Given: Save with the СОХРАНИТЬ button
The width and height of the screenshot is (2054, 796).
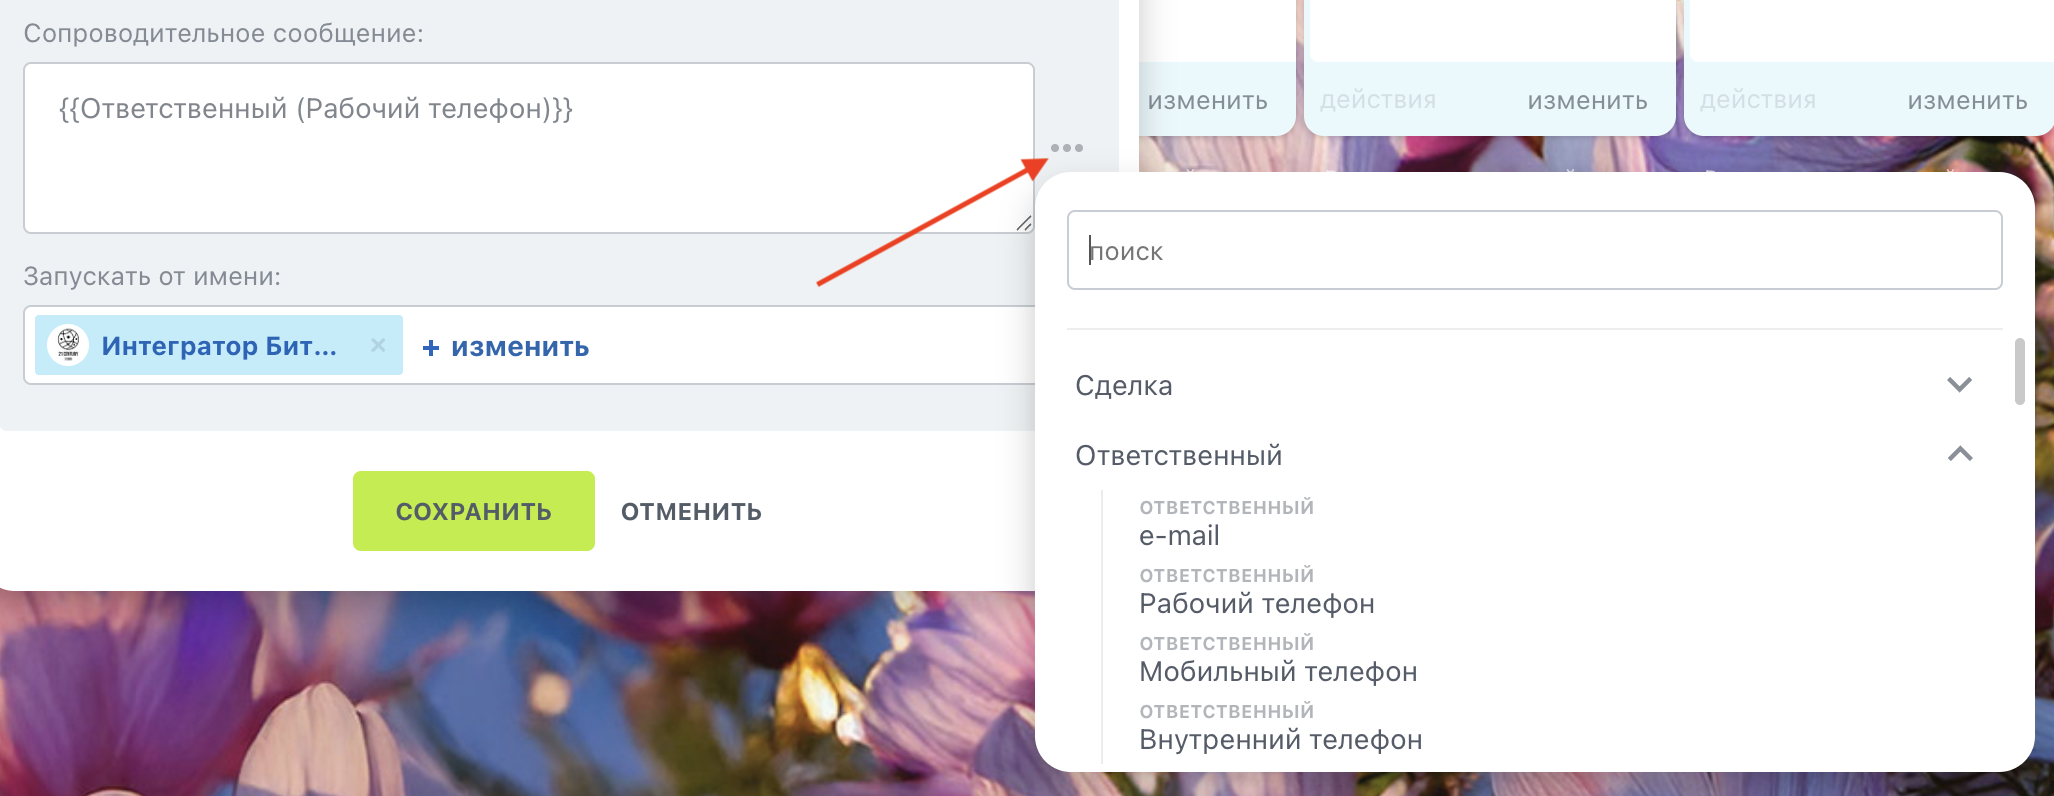Looking at the screenshot, I should click(x=474, y=511).
